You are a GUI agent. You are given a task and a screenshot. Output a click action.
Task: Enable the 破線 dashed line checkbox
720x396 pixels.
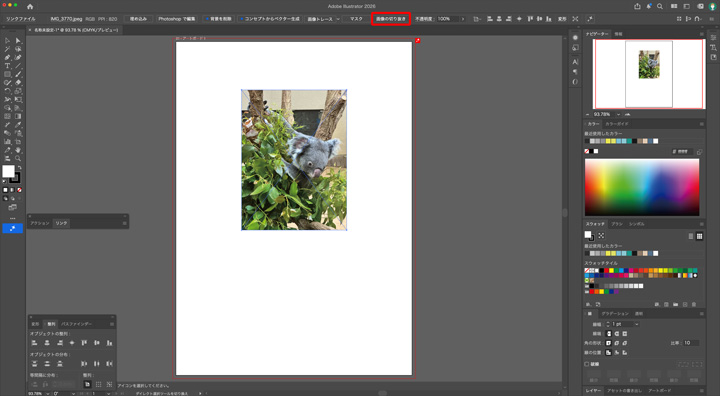point(587,364)
